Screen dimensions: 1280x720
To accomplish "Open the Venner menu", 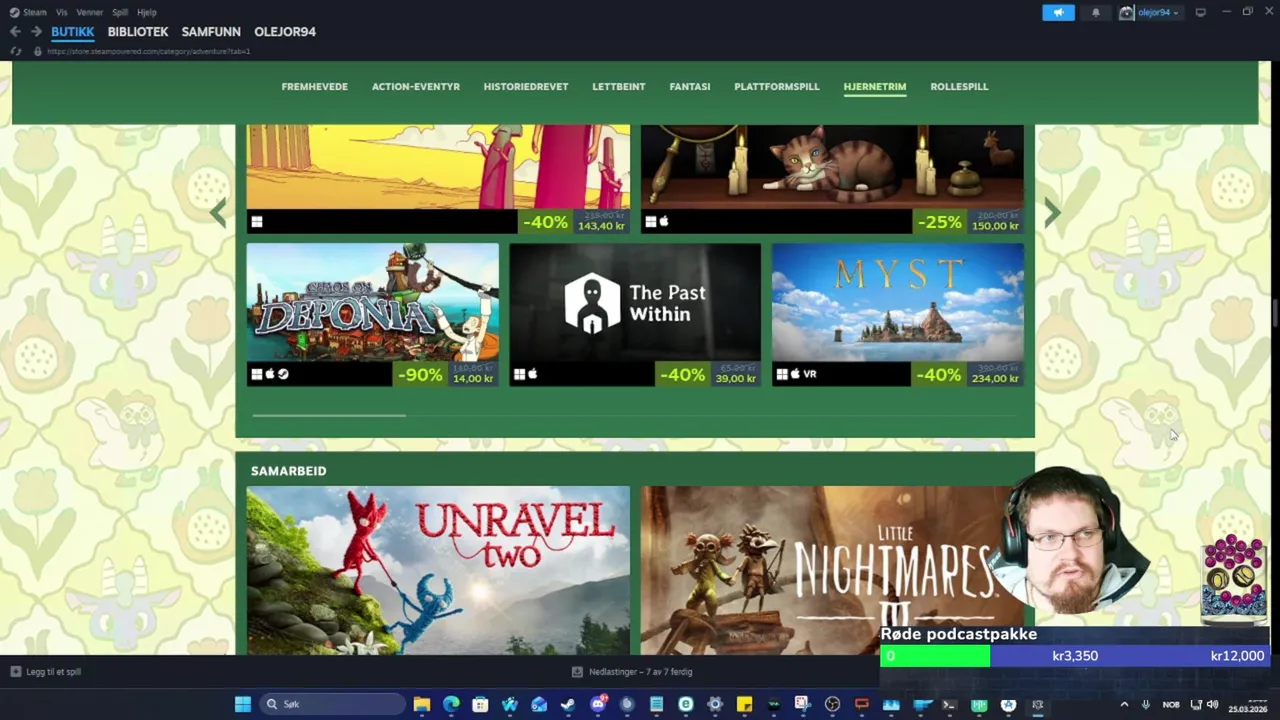I will [x=89, y=12].
